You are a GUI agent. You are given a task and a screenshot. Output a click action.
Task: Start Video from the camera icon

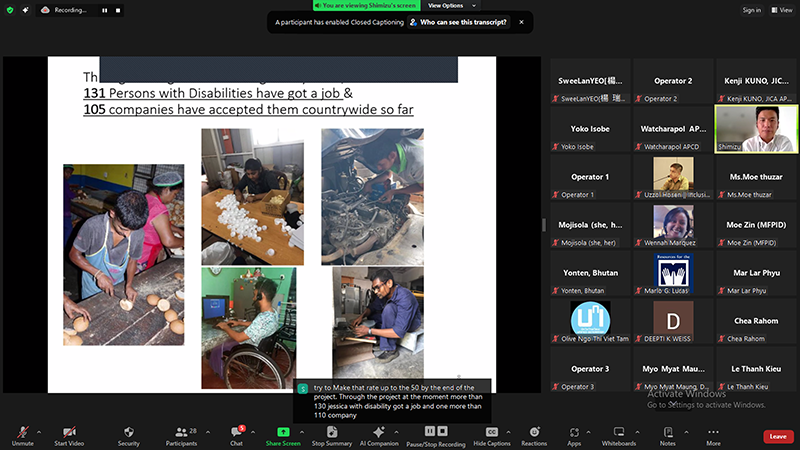click(x=67, y=431)
